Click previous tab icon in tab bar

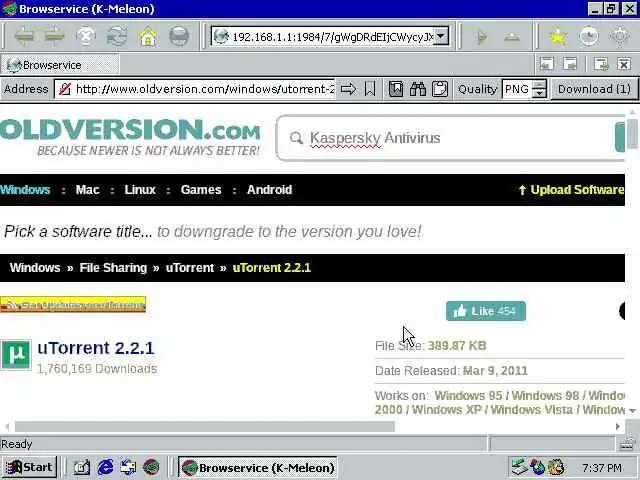(x=547, y=64)
